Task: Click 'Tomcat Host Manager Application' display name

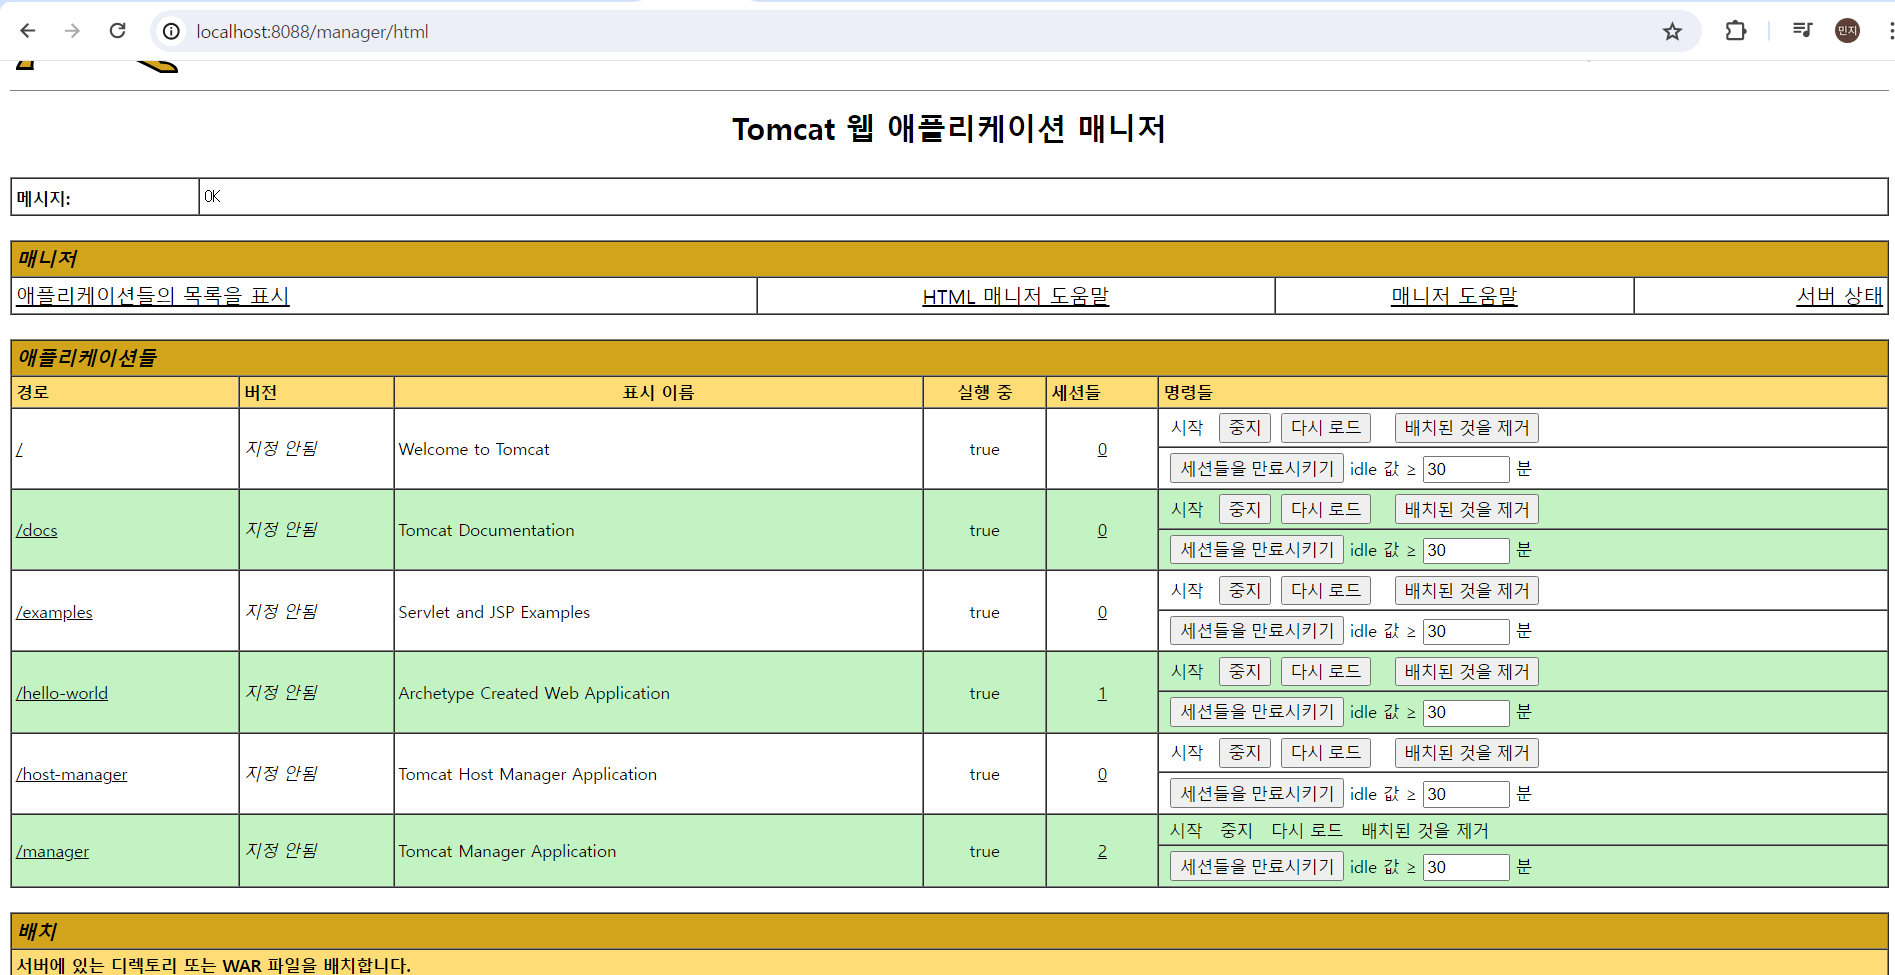Action: [x=527, y=774]
